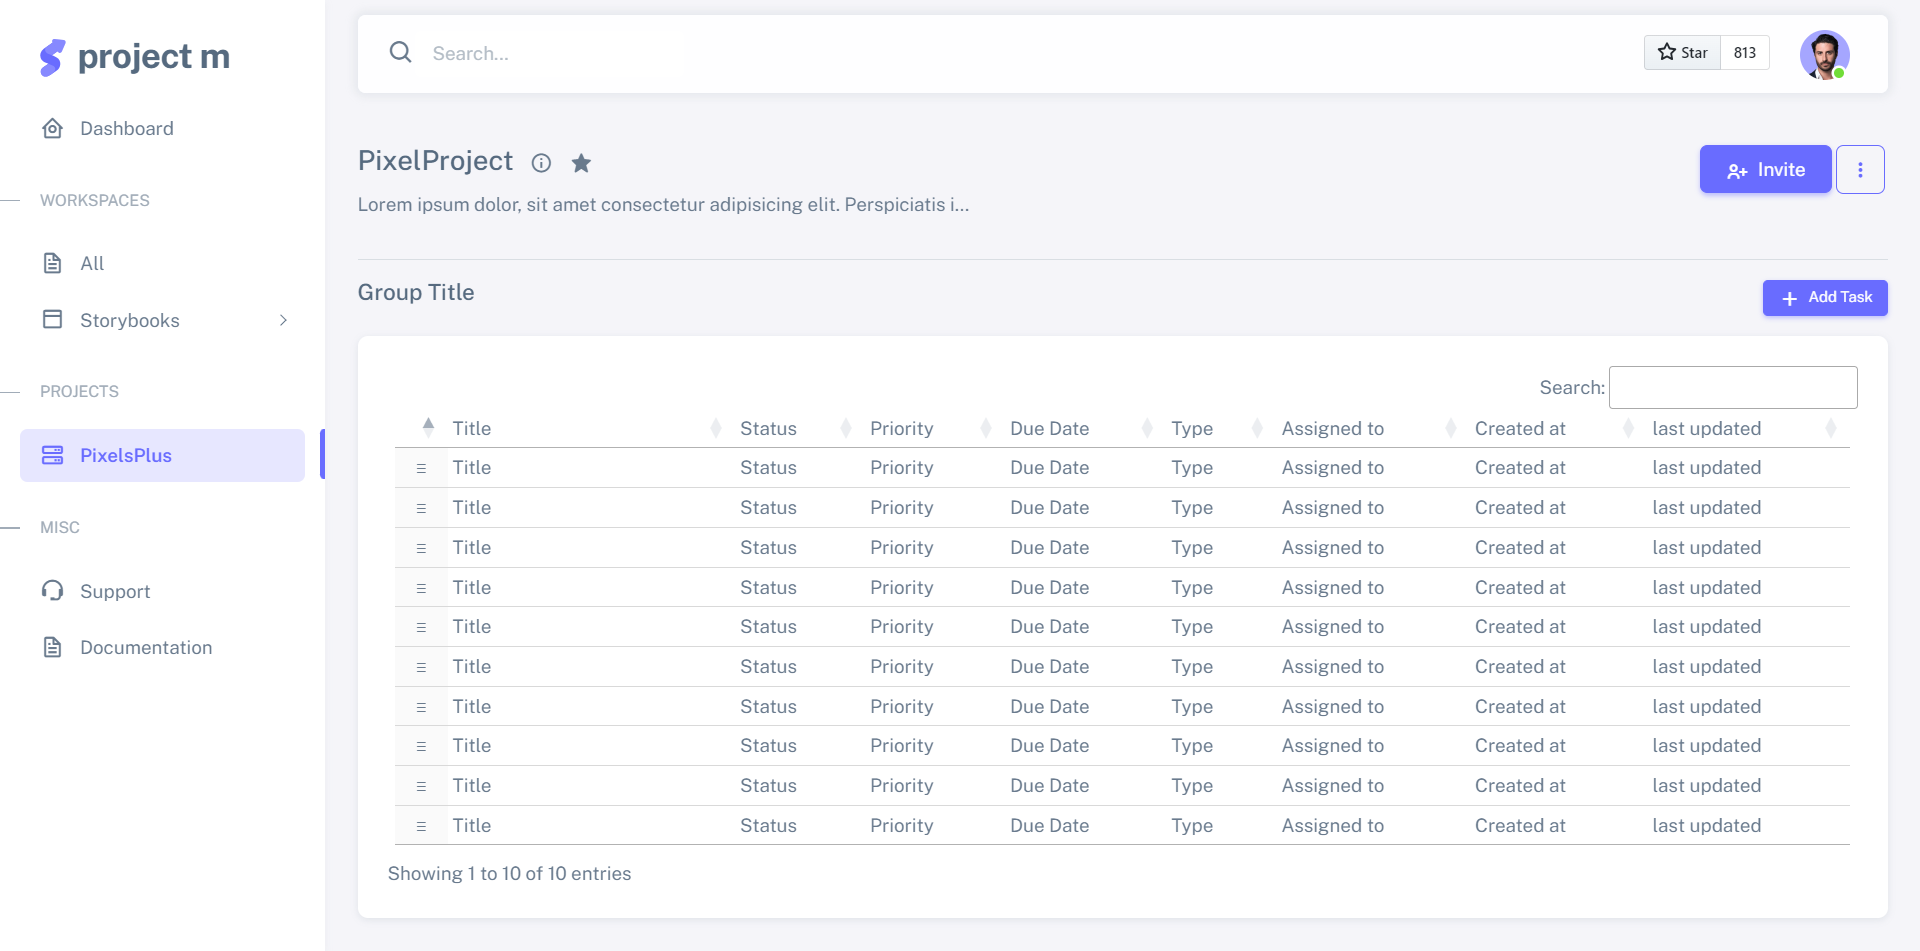Click the project m logo icon
The height and width of the screenshot is (951, 1920).
pyautogui.click(x=52, y=57)
